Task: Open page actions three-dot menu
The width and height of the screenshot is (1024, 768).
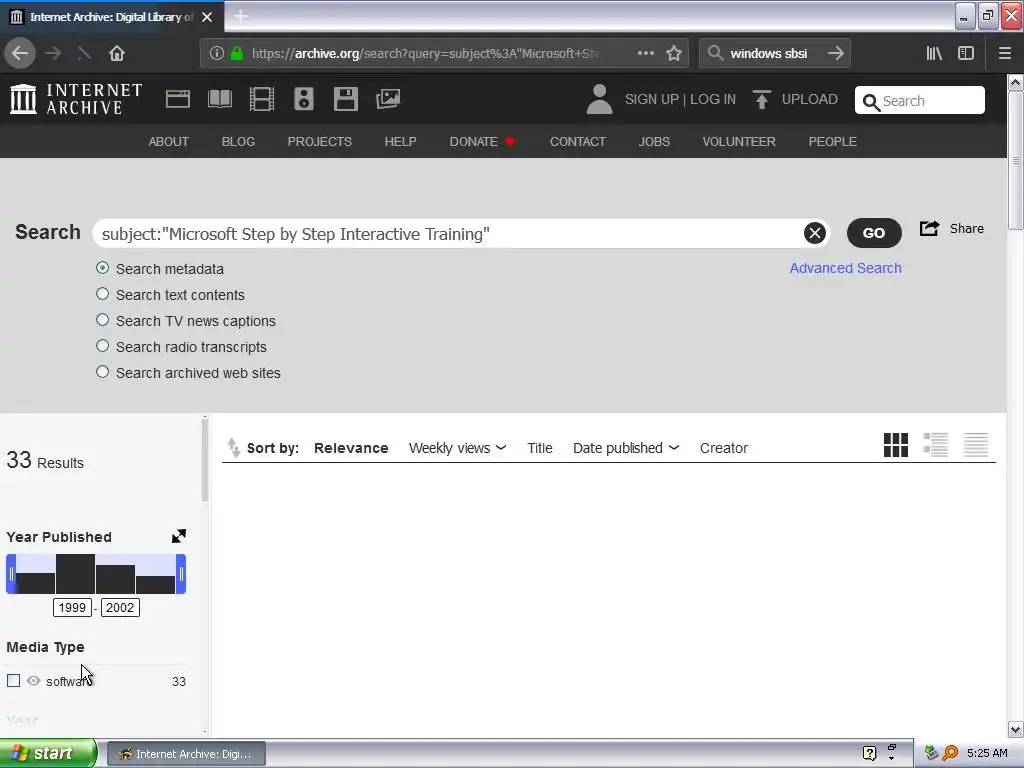Action: pos(645,53)
